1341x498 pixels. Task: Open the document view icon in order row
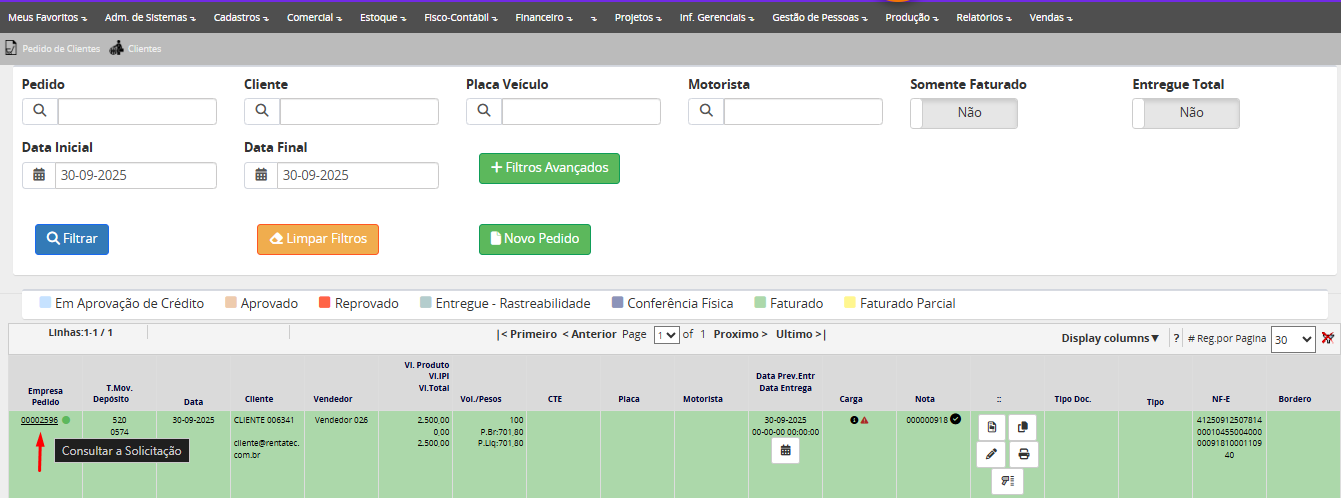pyautogui.click(x=991, y=427)
